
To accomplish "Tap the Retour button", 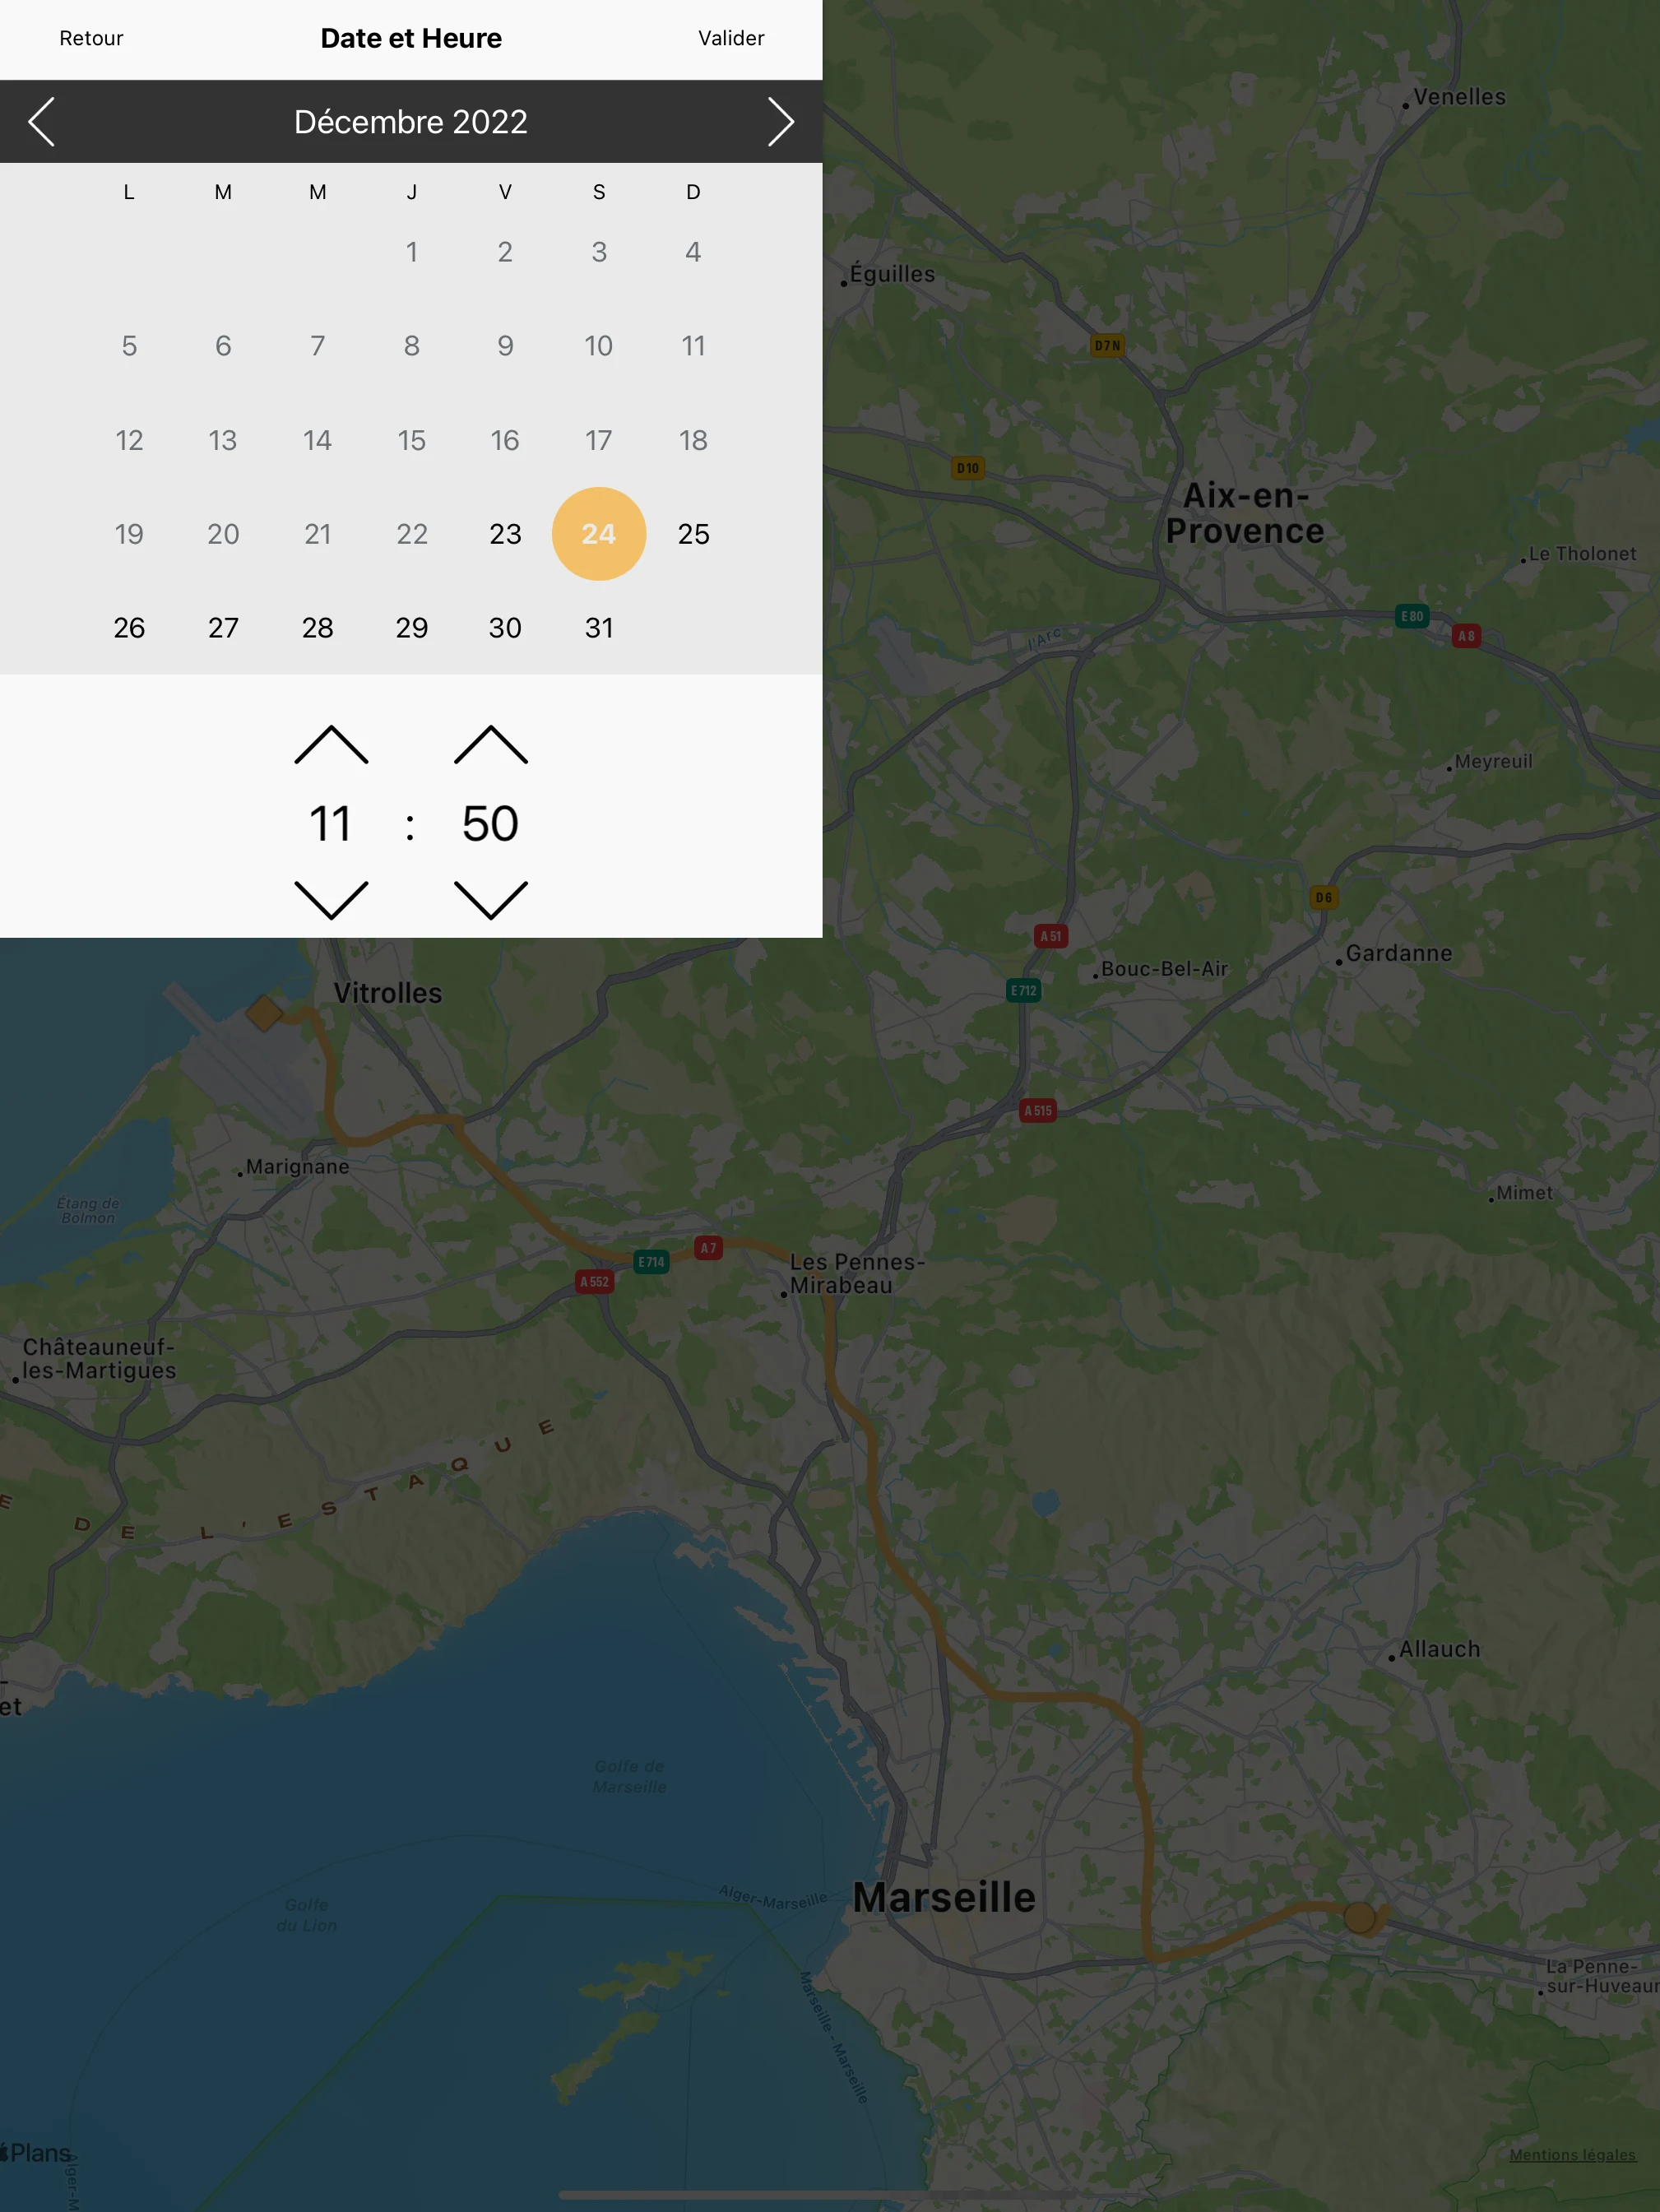I will (x=91, y=38).
